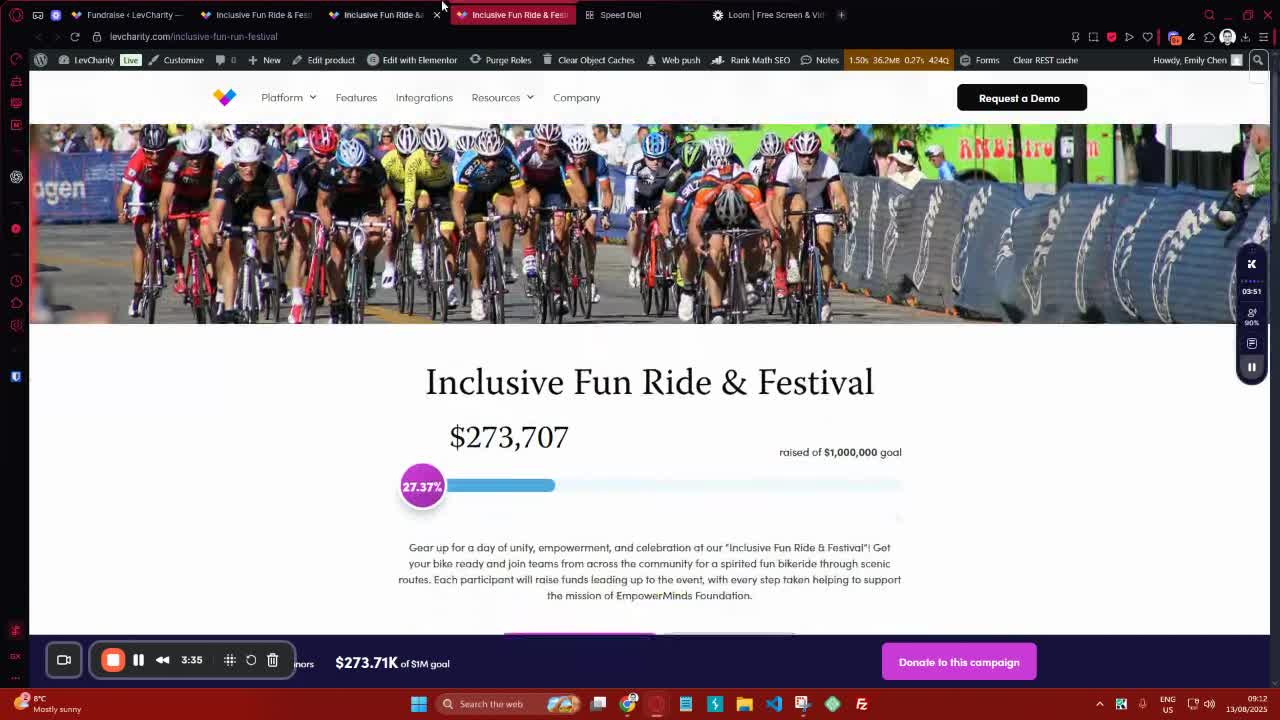The image size is (1280, 720).
Task: Toggle the camera in Loom controls
Action: coord(64,660)
